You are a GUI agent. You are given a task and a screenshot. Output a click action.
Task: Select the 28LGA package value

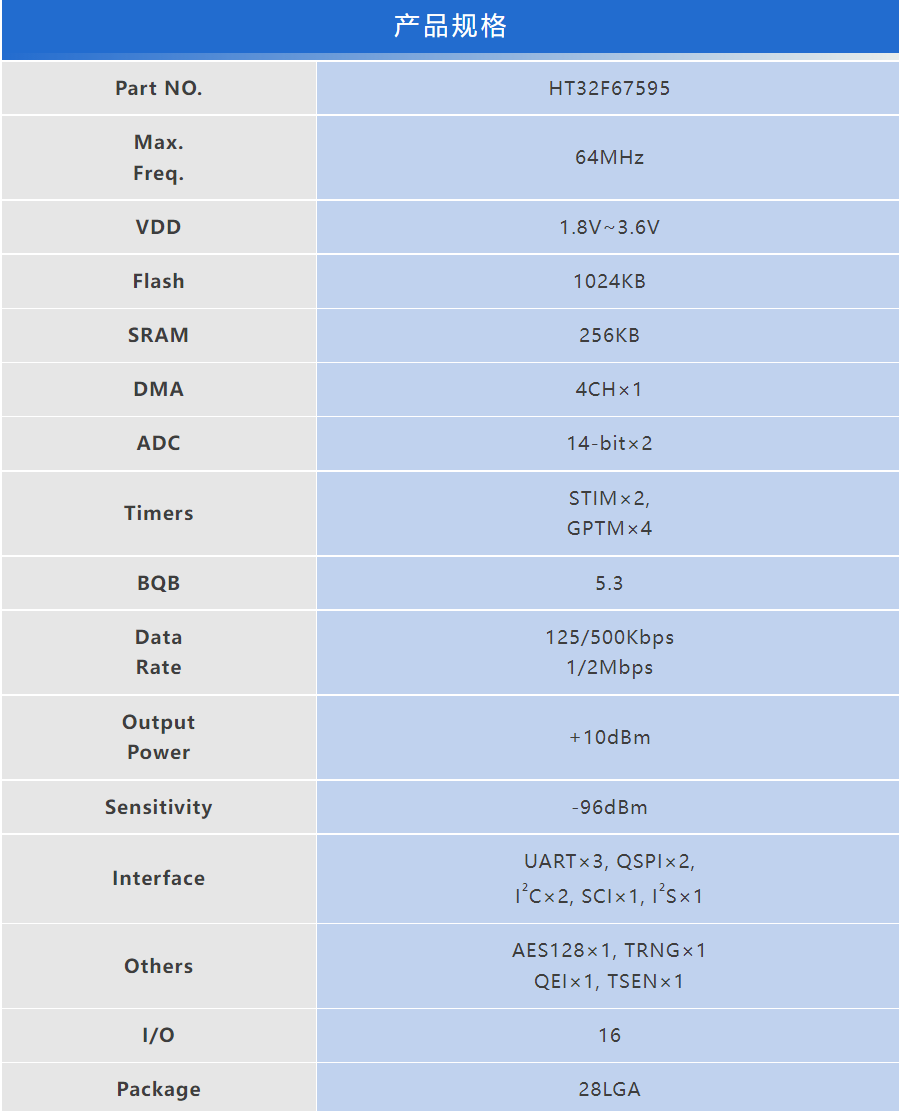tap(609, 1089)
